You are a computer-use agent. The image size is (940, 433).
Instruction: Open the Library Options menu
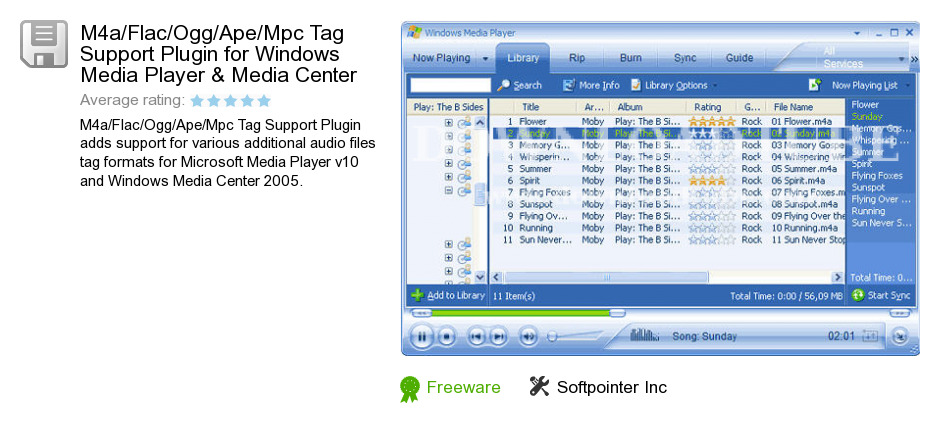click(x=673, y=85)
